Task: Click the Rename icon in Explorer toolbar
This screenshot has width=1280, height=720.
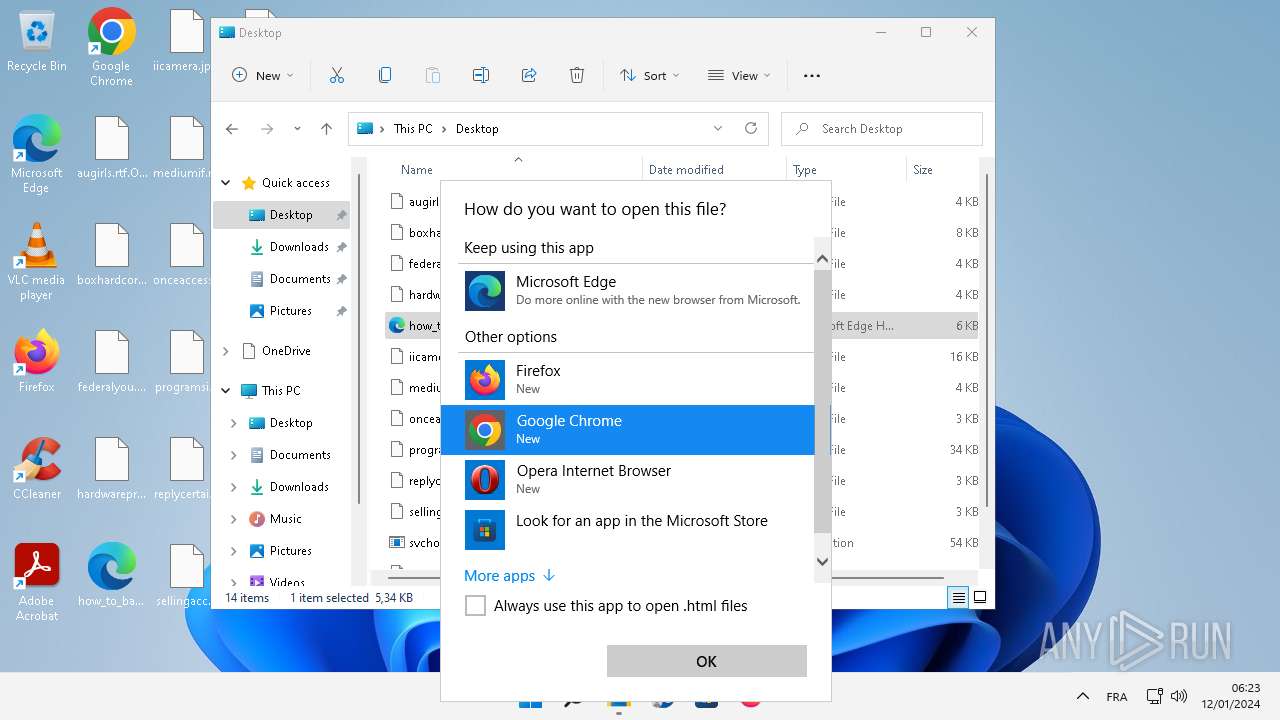Action: (x=481, y=75)
